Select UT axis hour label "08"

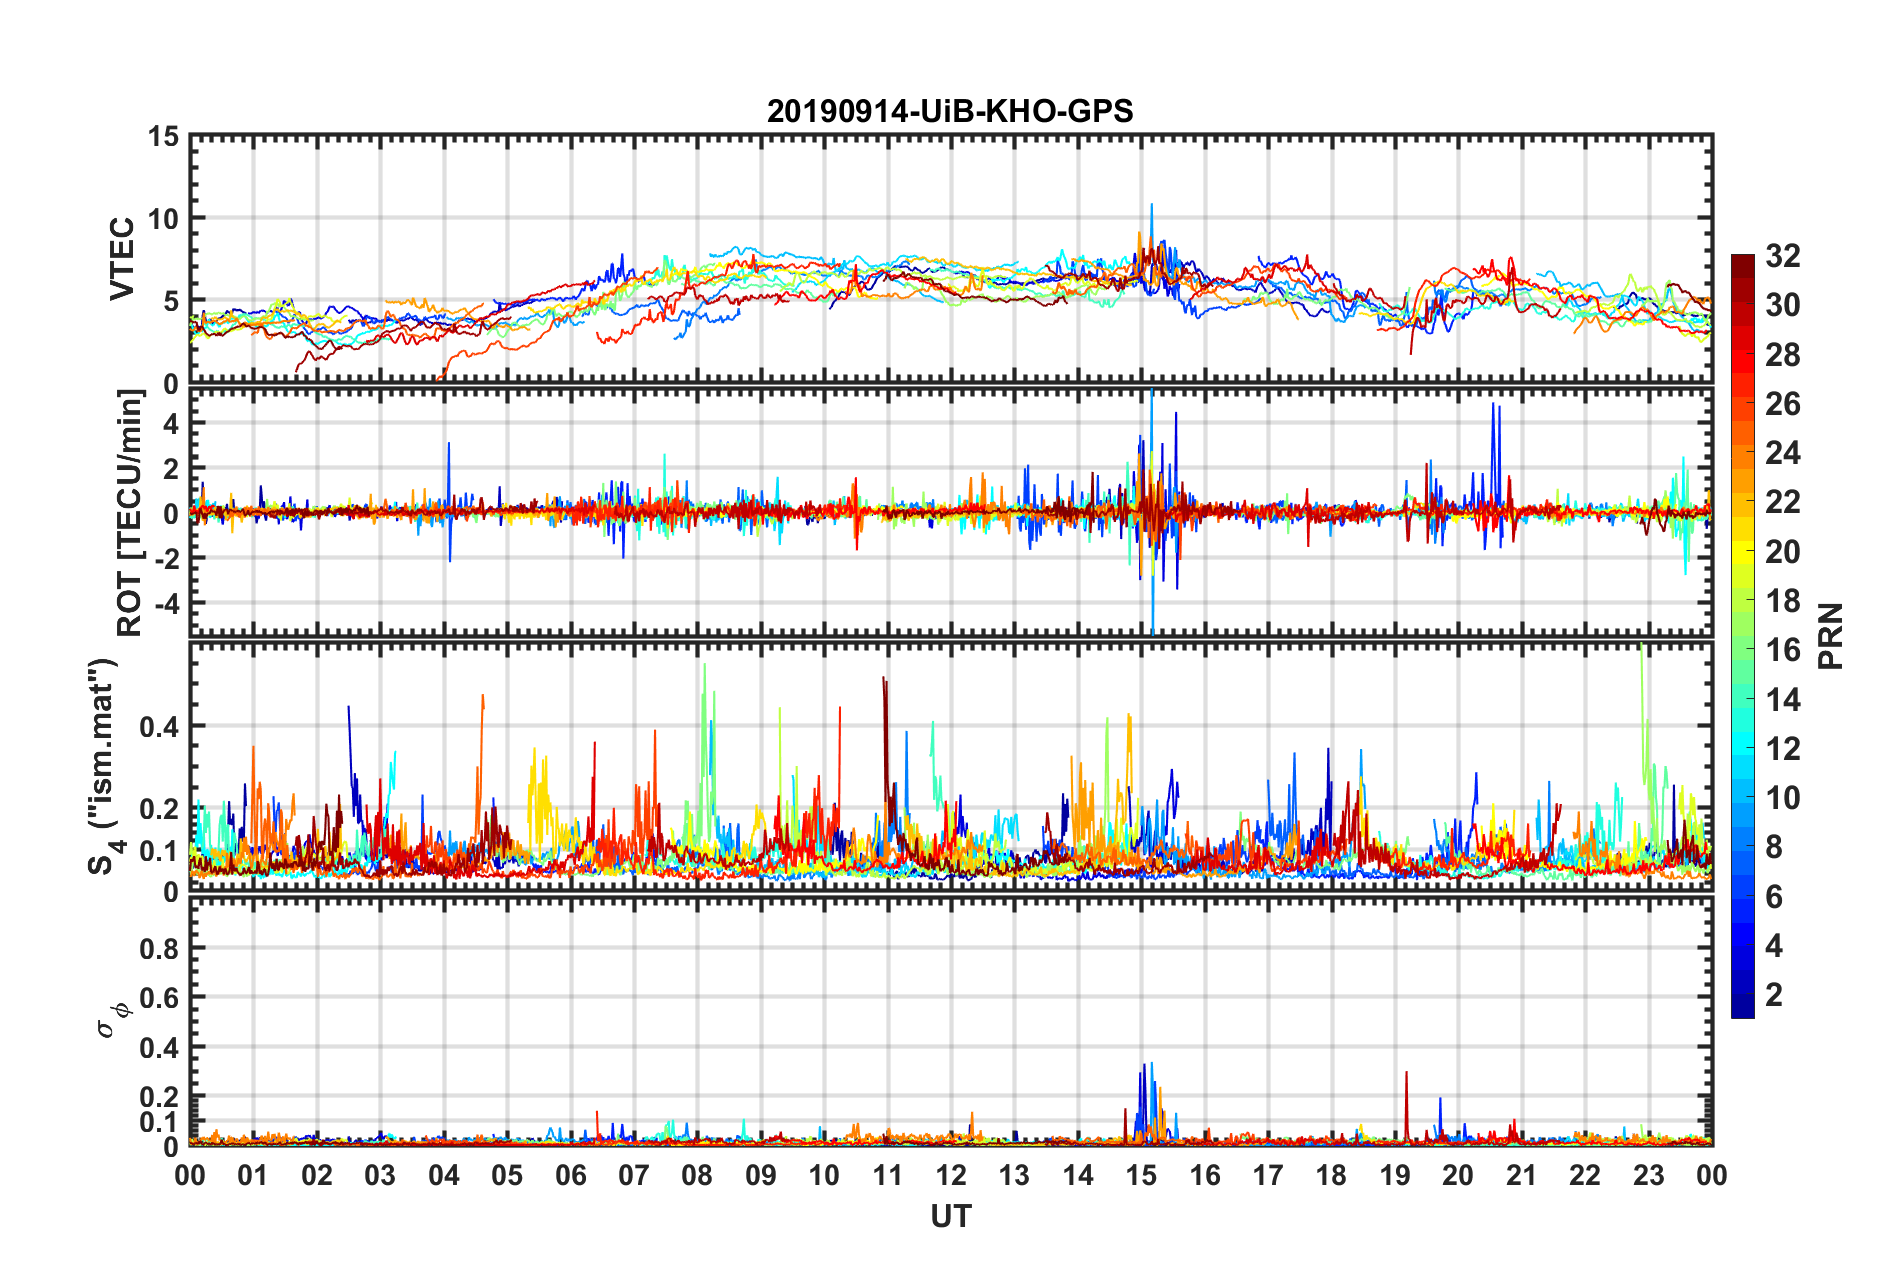click(x=697, y=1175)
